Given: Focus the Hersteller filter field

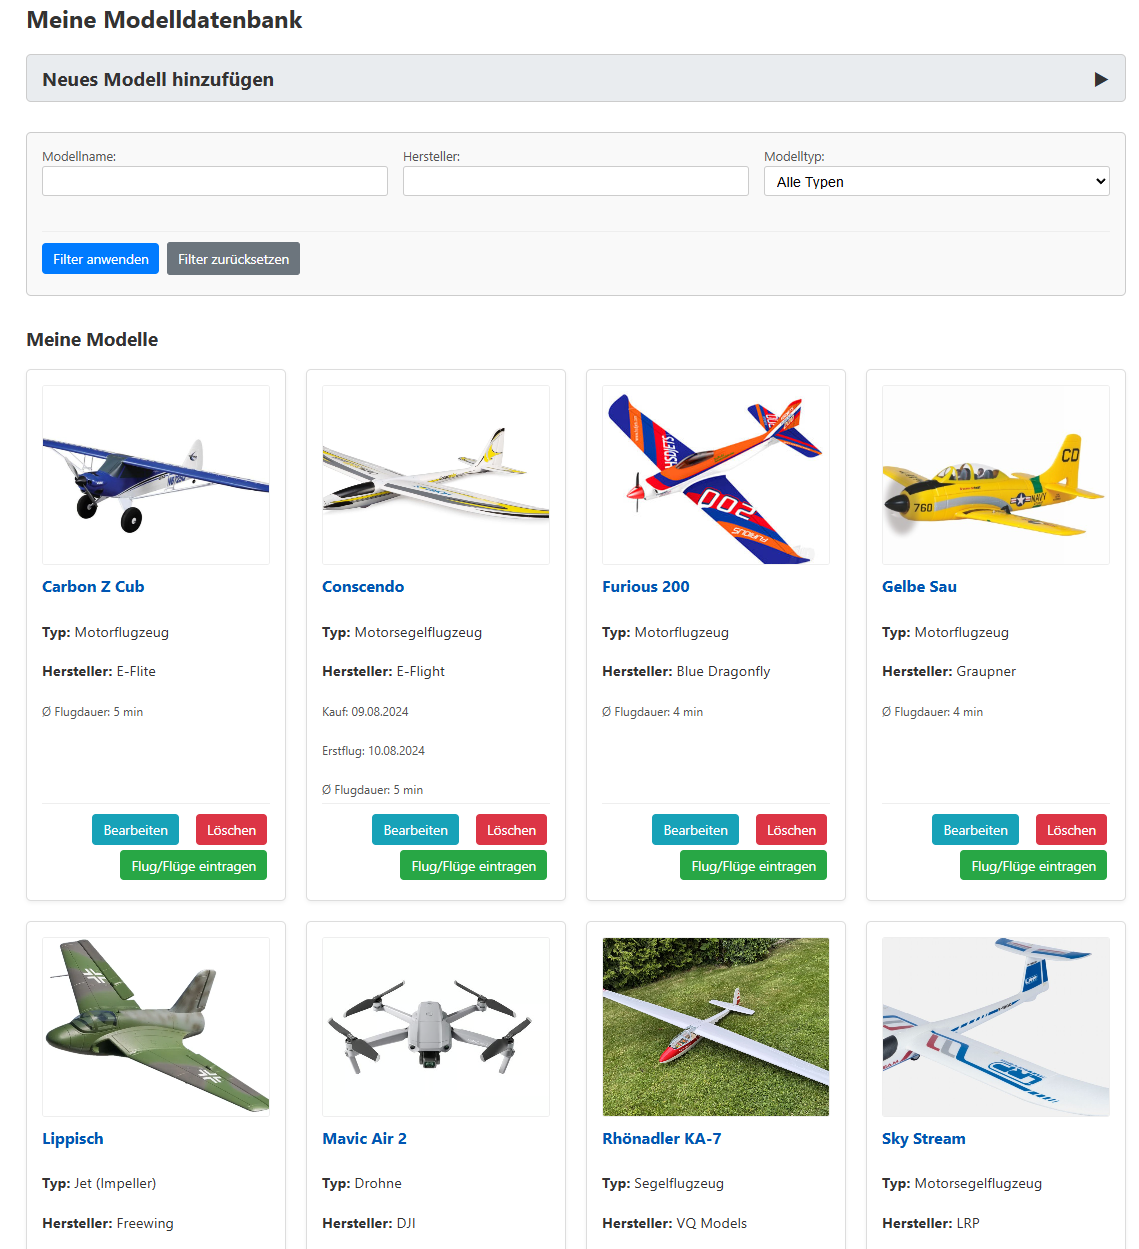Looking at the screenshot, I should coord(575,181).
